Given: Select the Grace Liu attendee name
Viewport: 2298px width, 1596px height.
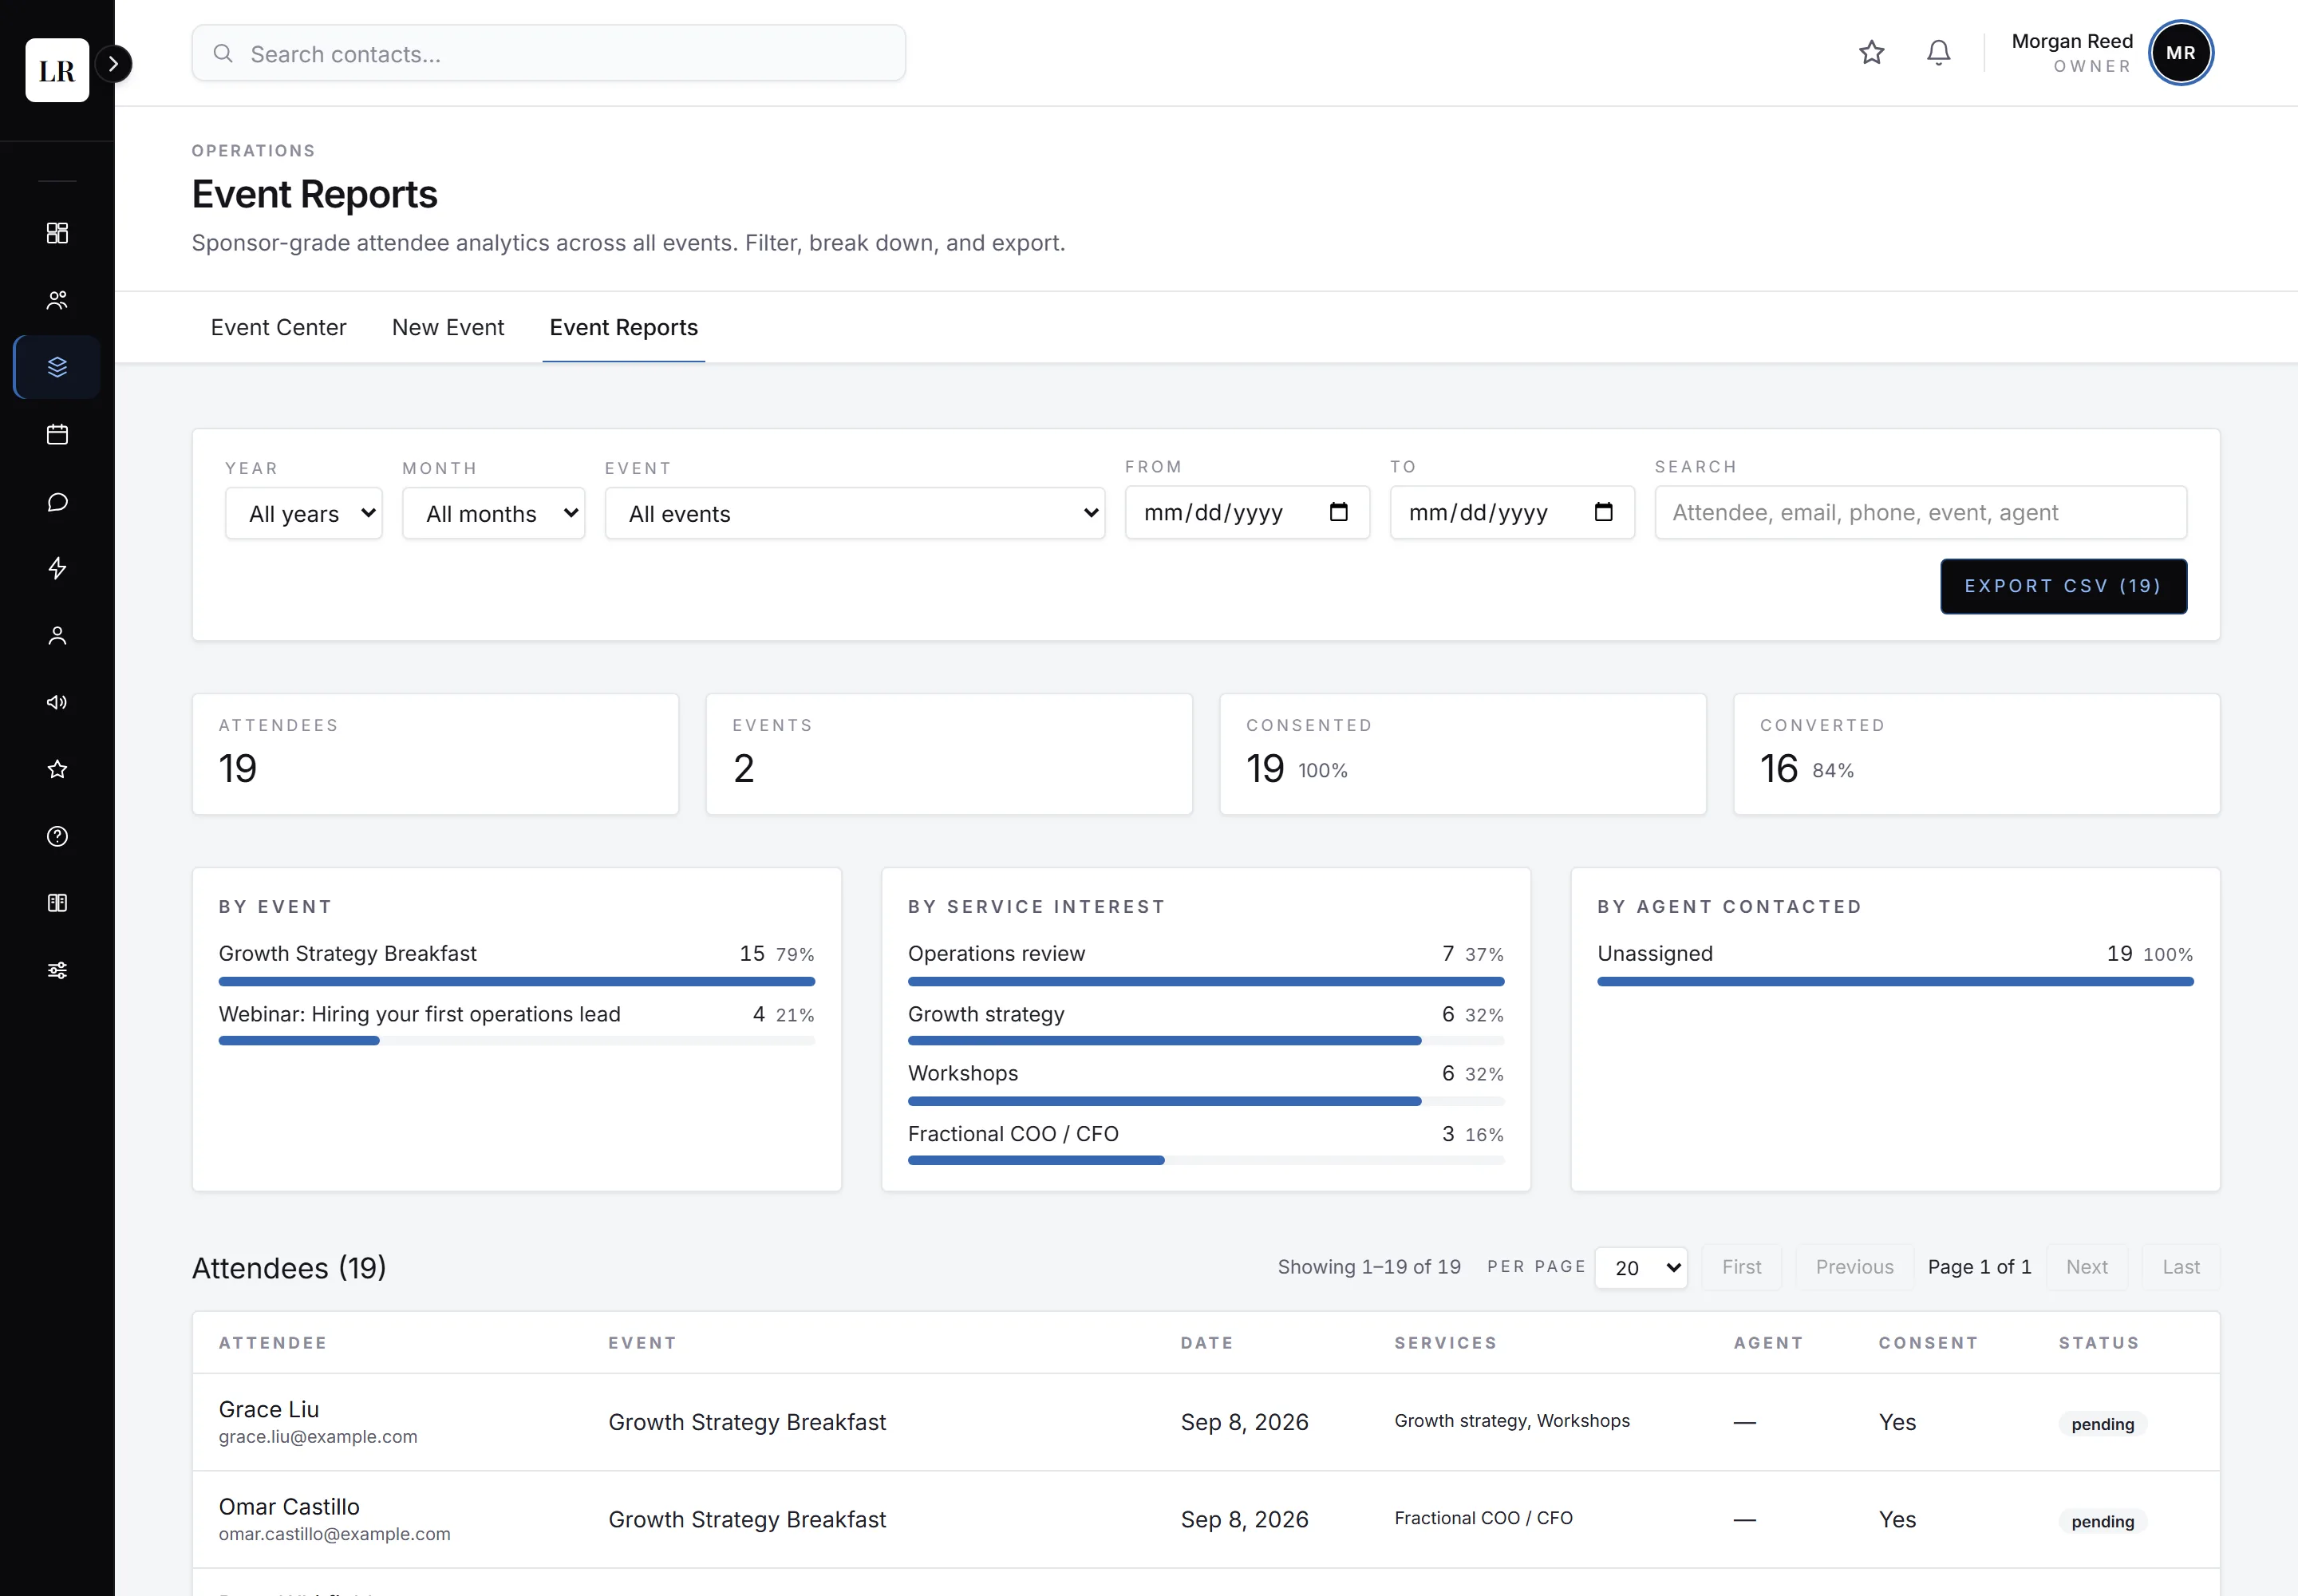Looking at the screenshot, I should (x=269, y=1409).
